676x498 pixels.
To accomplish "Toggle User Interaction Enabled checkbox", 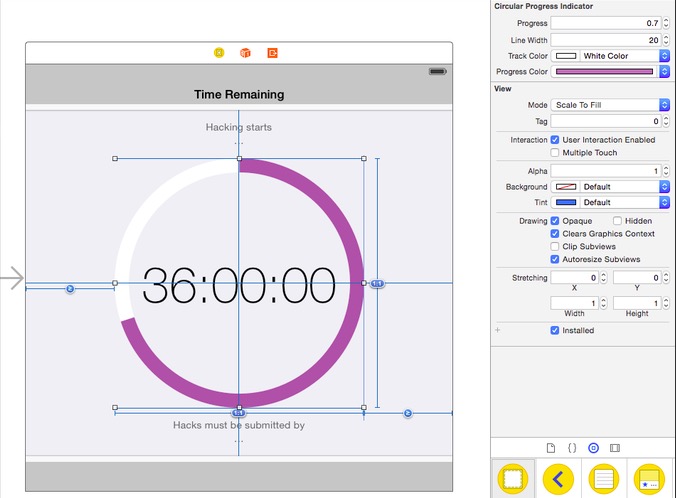I will (x=555, y=140).
